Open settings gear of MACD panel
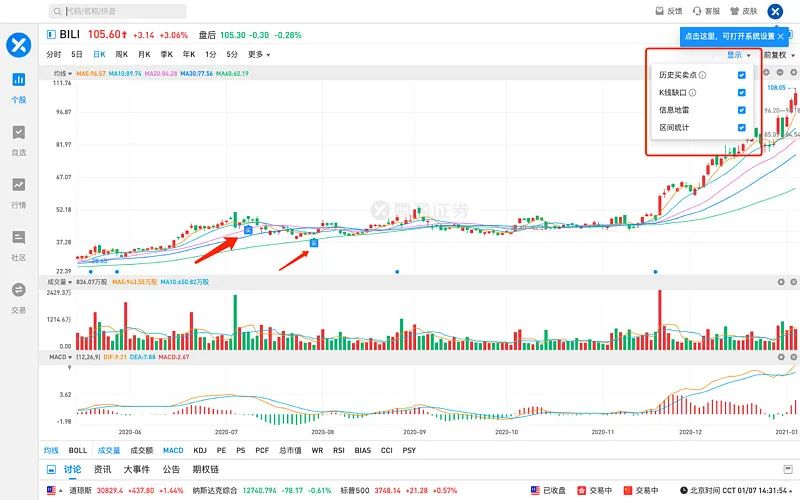Viewport: 800px width, 500px height. pyautogui.click(x=781, y=357)
